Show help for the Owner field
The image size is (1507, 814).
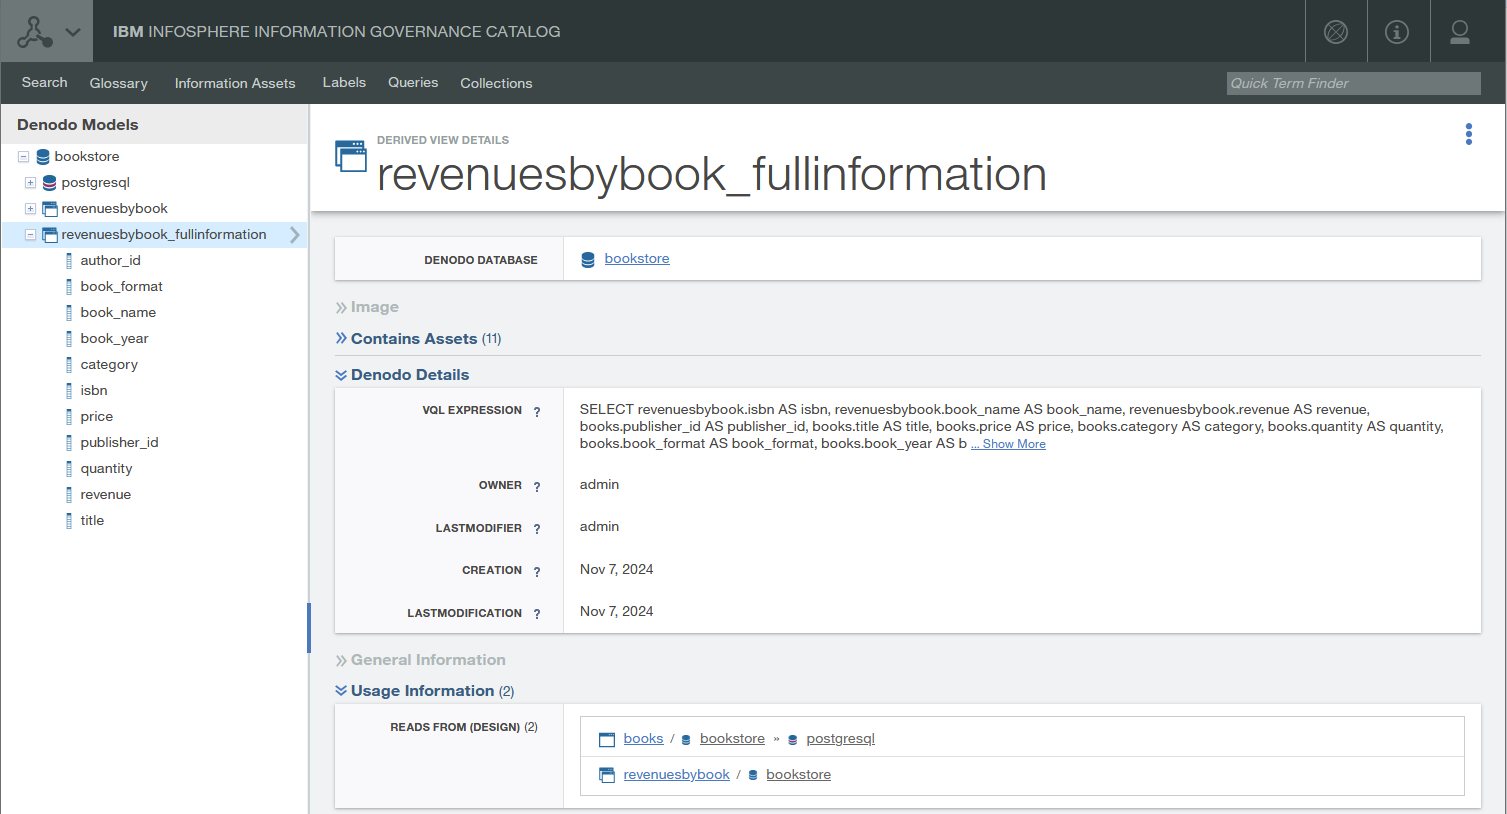point(537,486)
